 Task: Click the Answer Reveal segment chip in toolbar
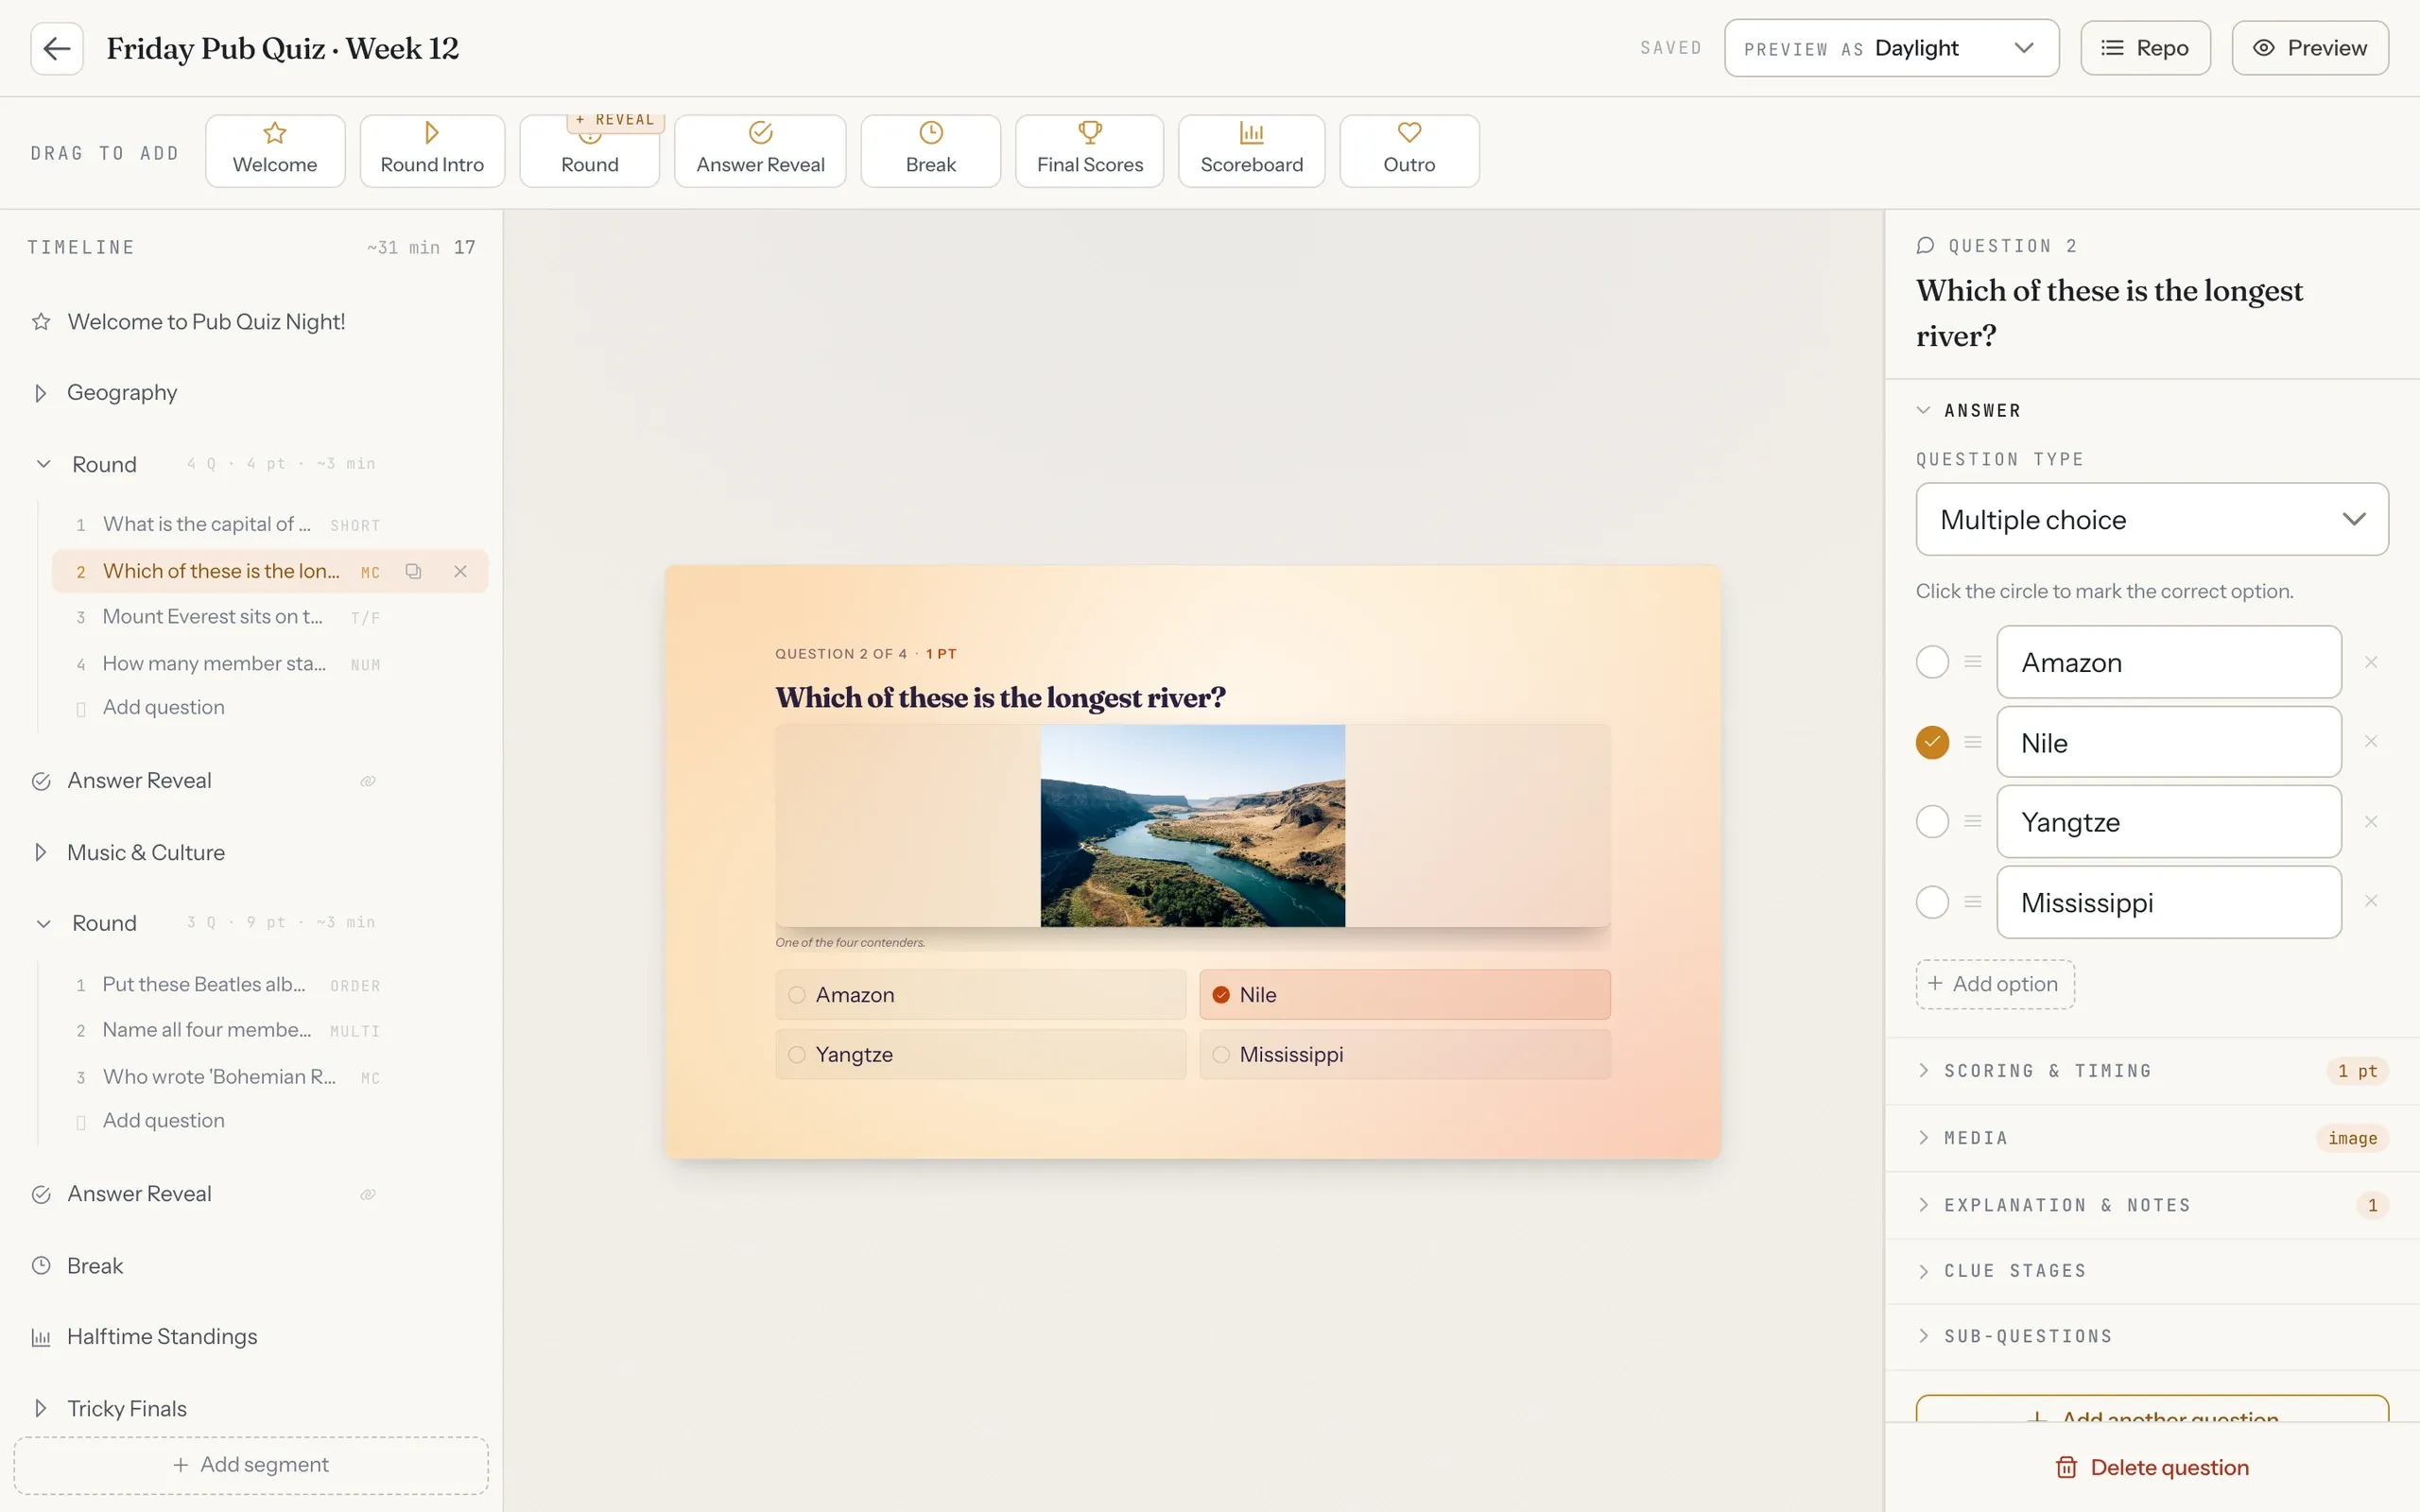click(x=760, y=151)
